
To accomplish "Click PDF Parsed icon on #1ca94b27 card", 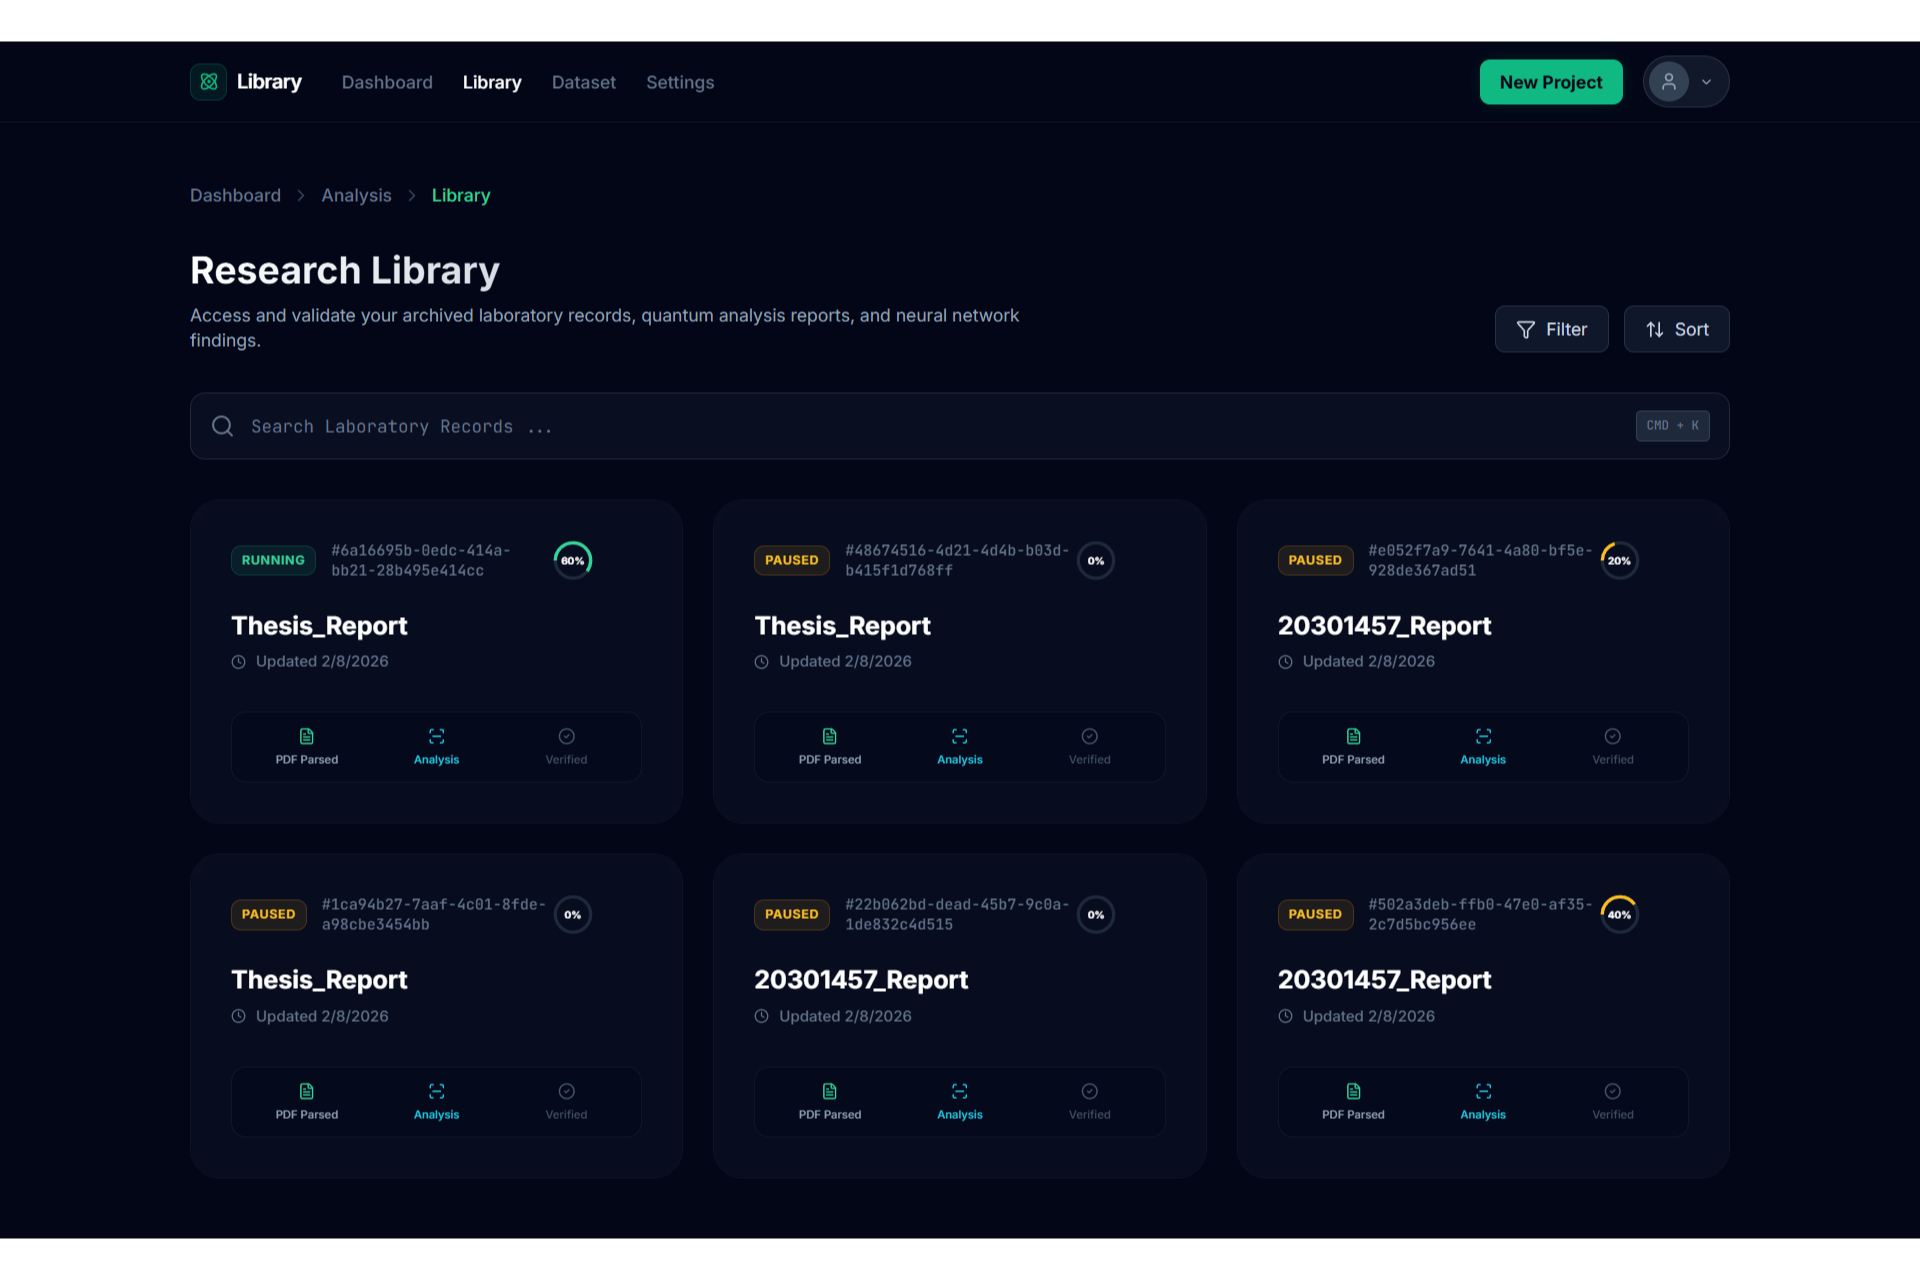I will [x=306, y=1091].
